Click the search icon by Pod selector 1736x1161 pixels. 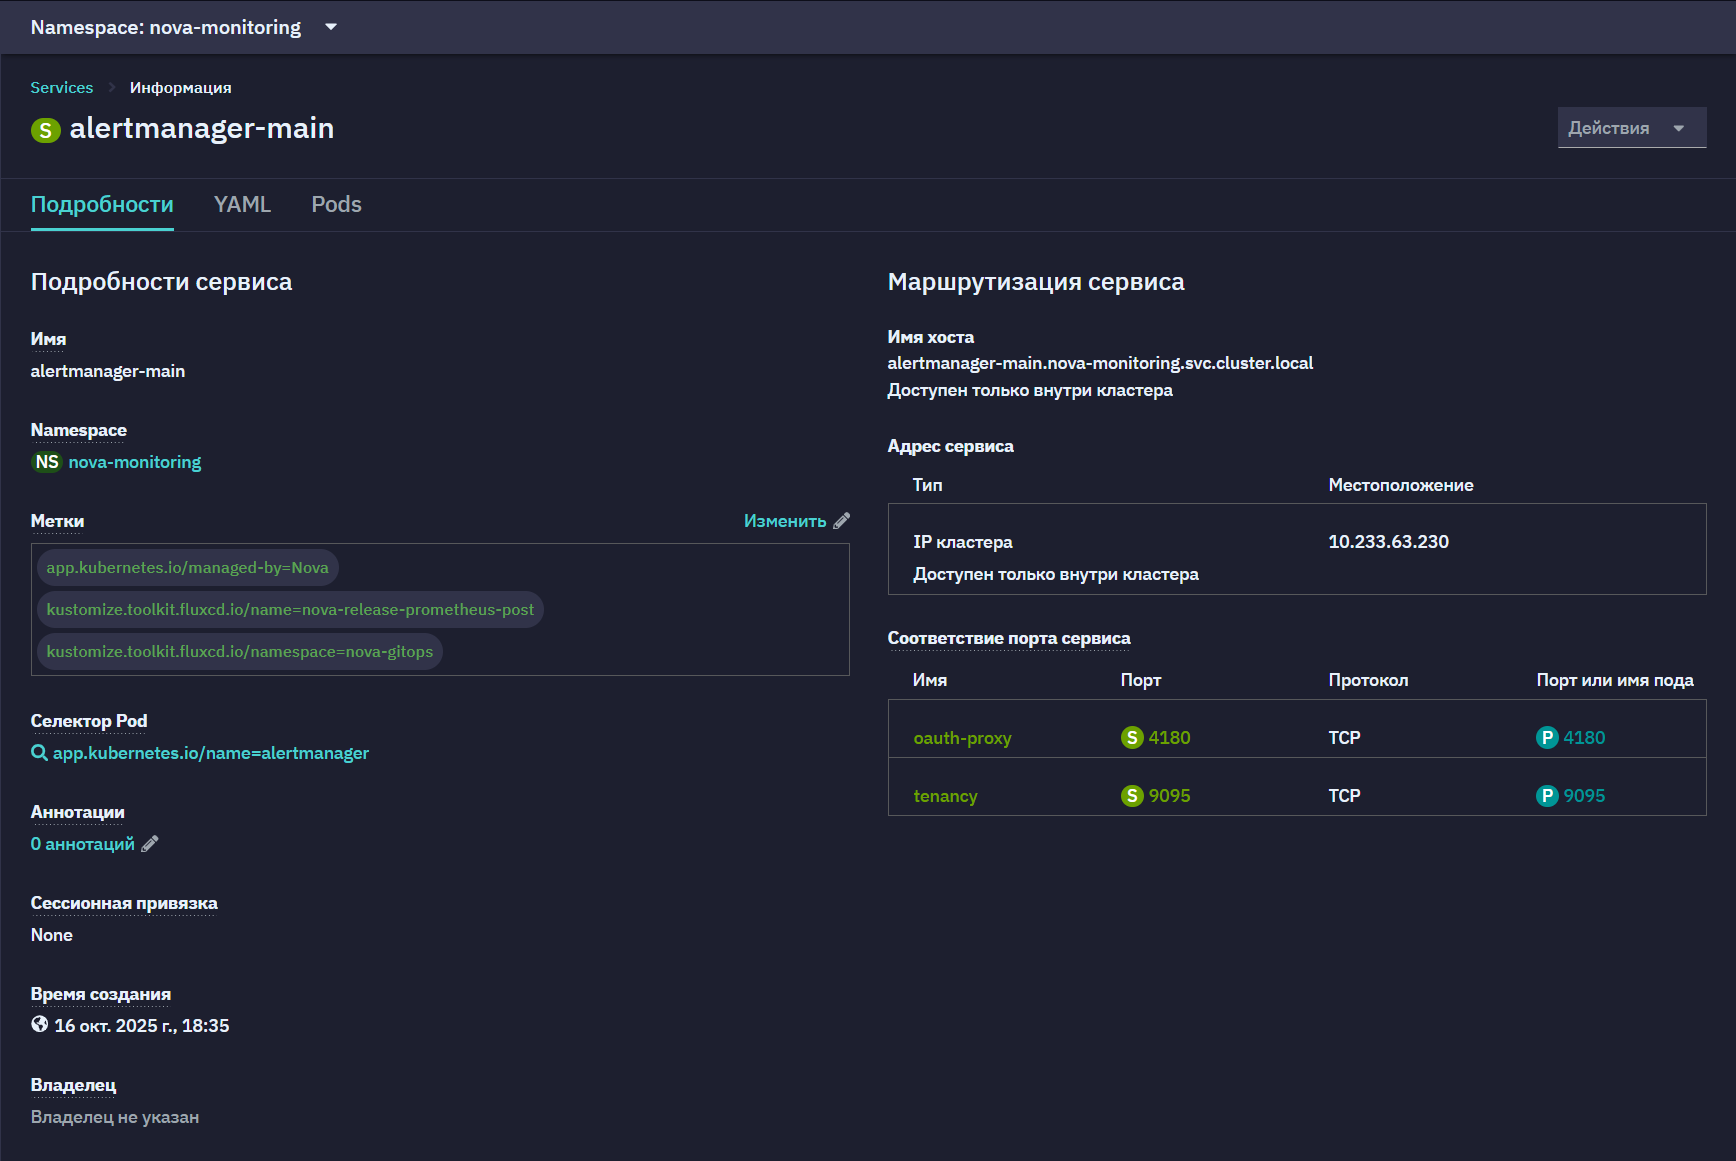coord(39,753)
